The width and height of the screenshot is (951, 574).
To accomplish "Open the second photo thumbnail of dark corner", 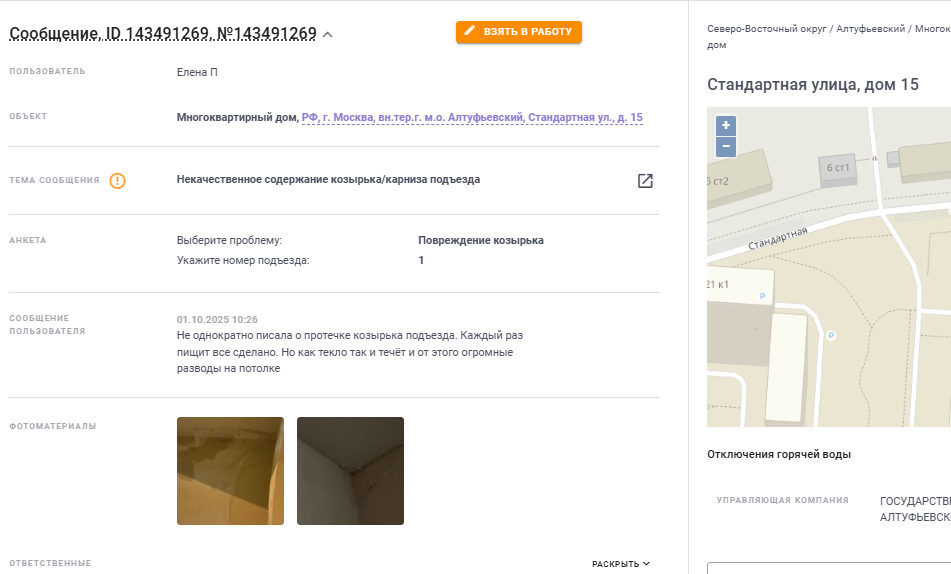I will click(x=351, y=471).
